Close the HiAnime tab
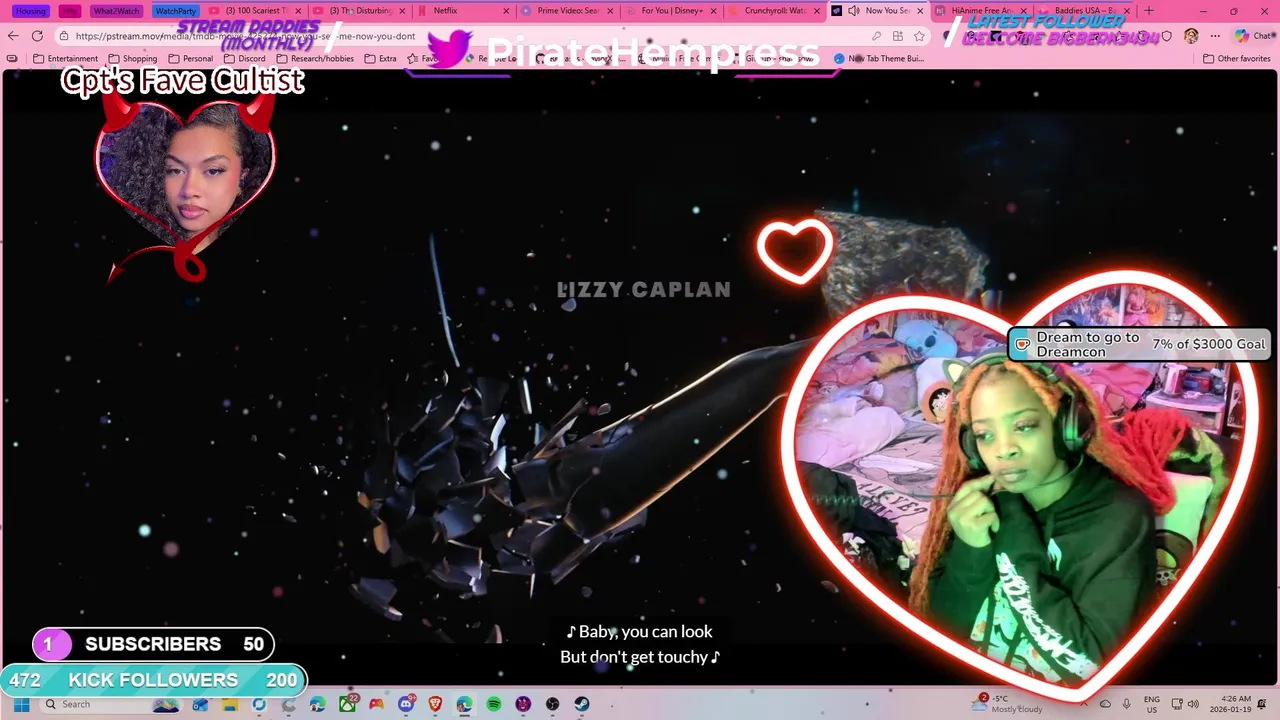This screenshot has width=1280, height=720. click(x=1023, y=11)
